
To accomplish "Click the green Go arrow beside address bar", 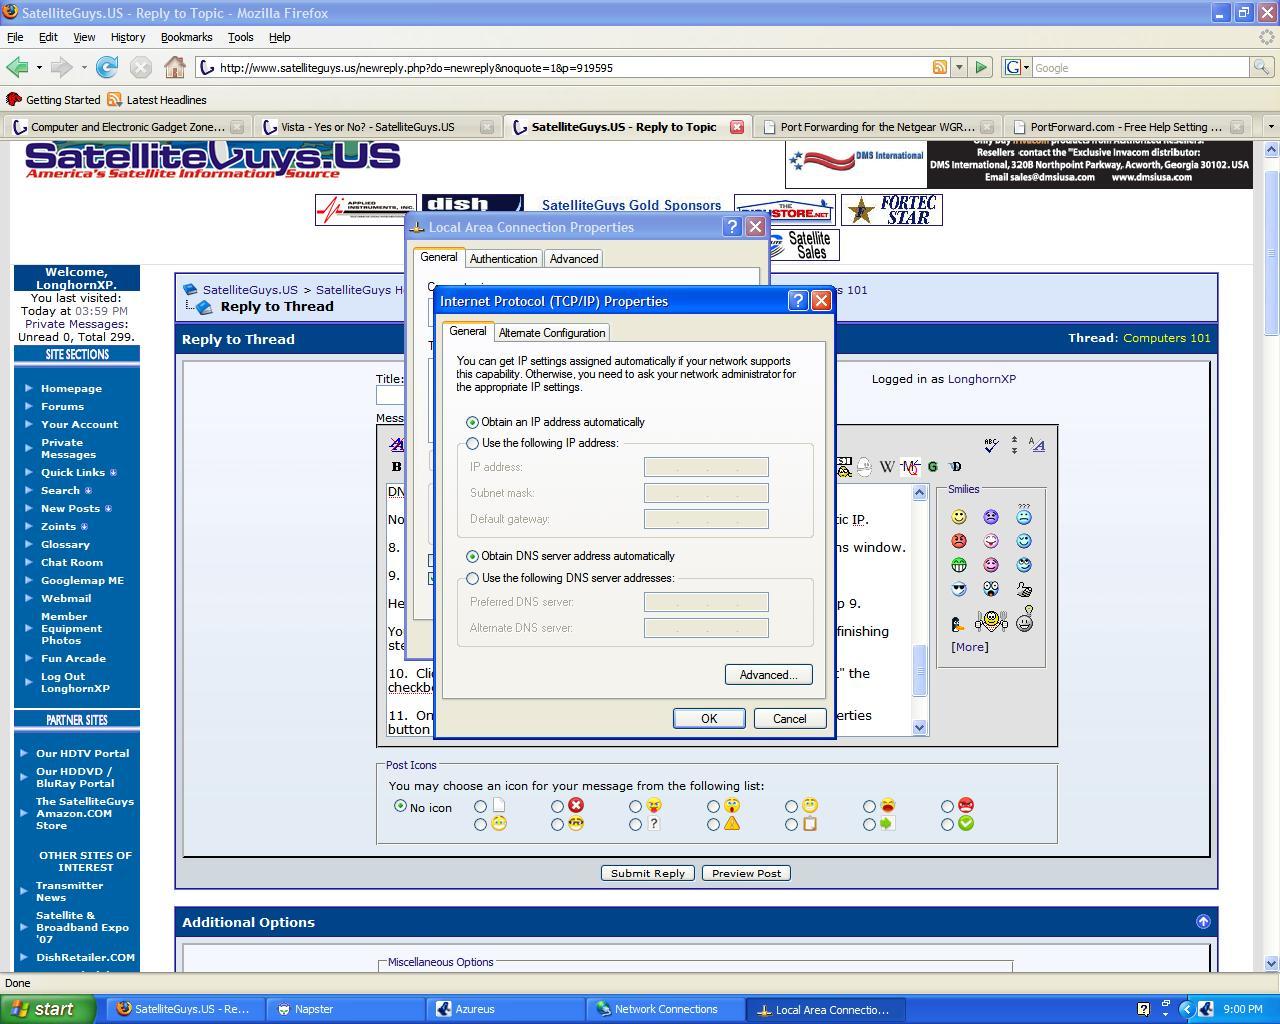I will coord(981,67).
